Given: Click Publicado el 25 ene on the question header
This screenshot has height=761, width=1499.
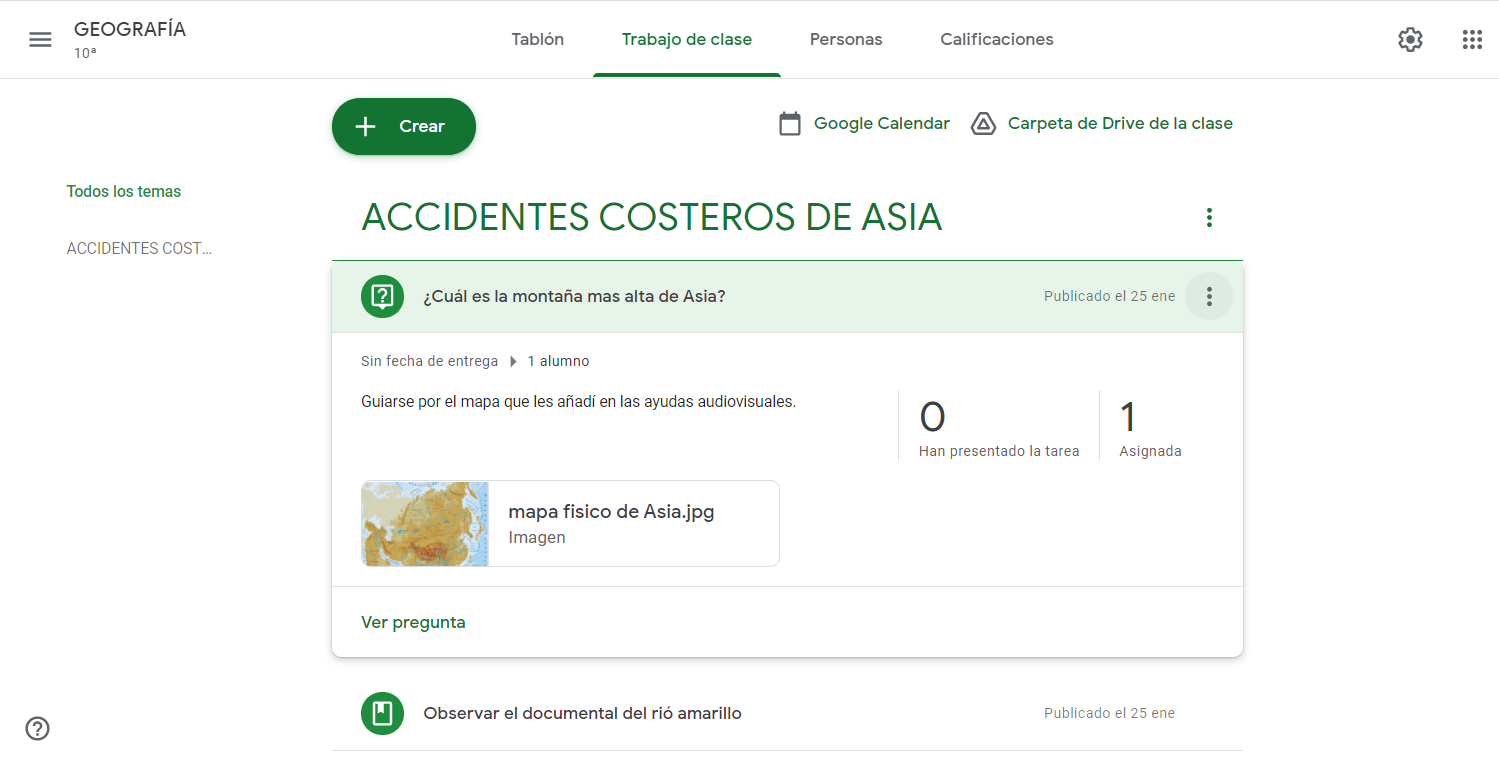Looking at the screenshot, I should coord(1109,296).
